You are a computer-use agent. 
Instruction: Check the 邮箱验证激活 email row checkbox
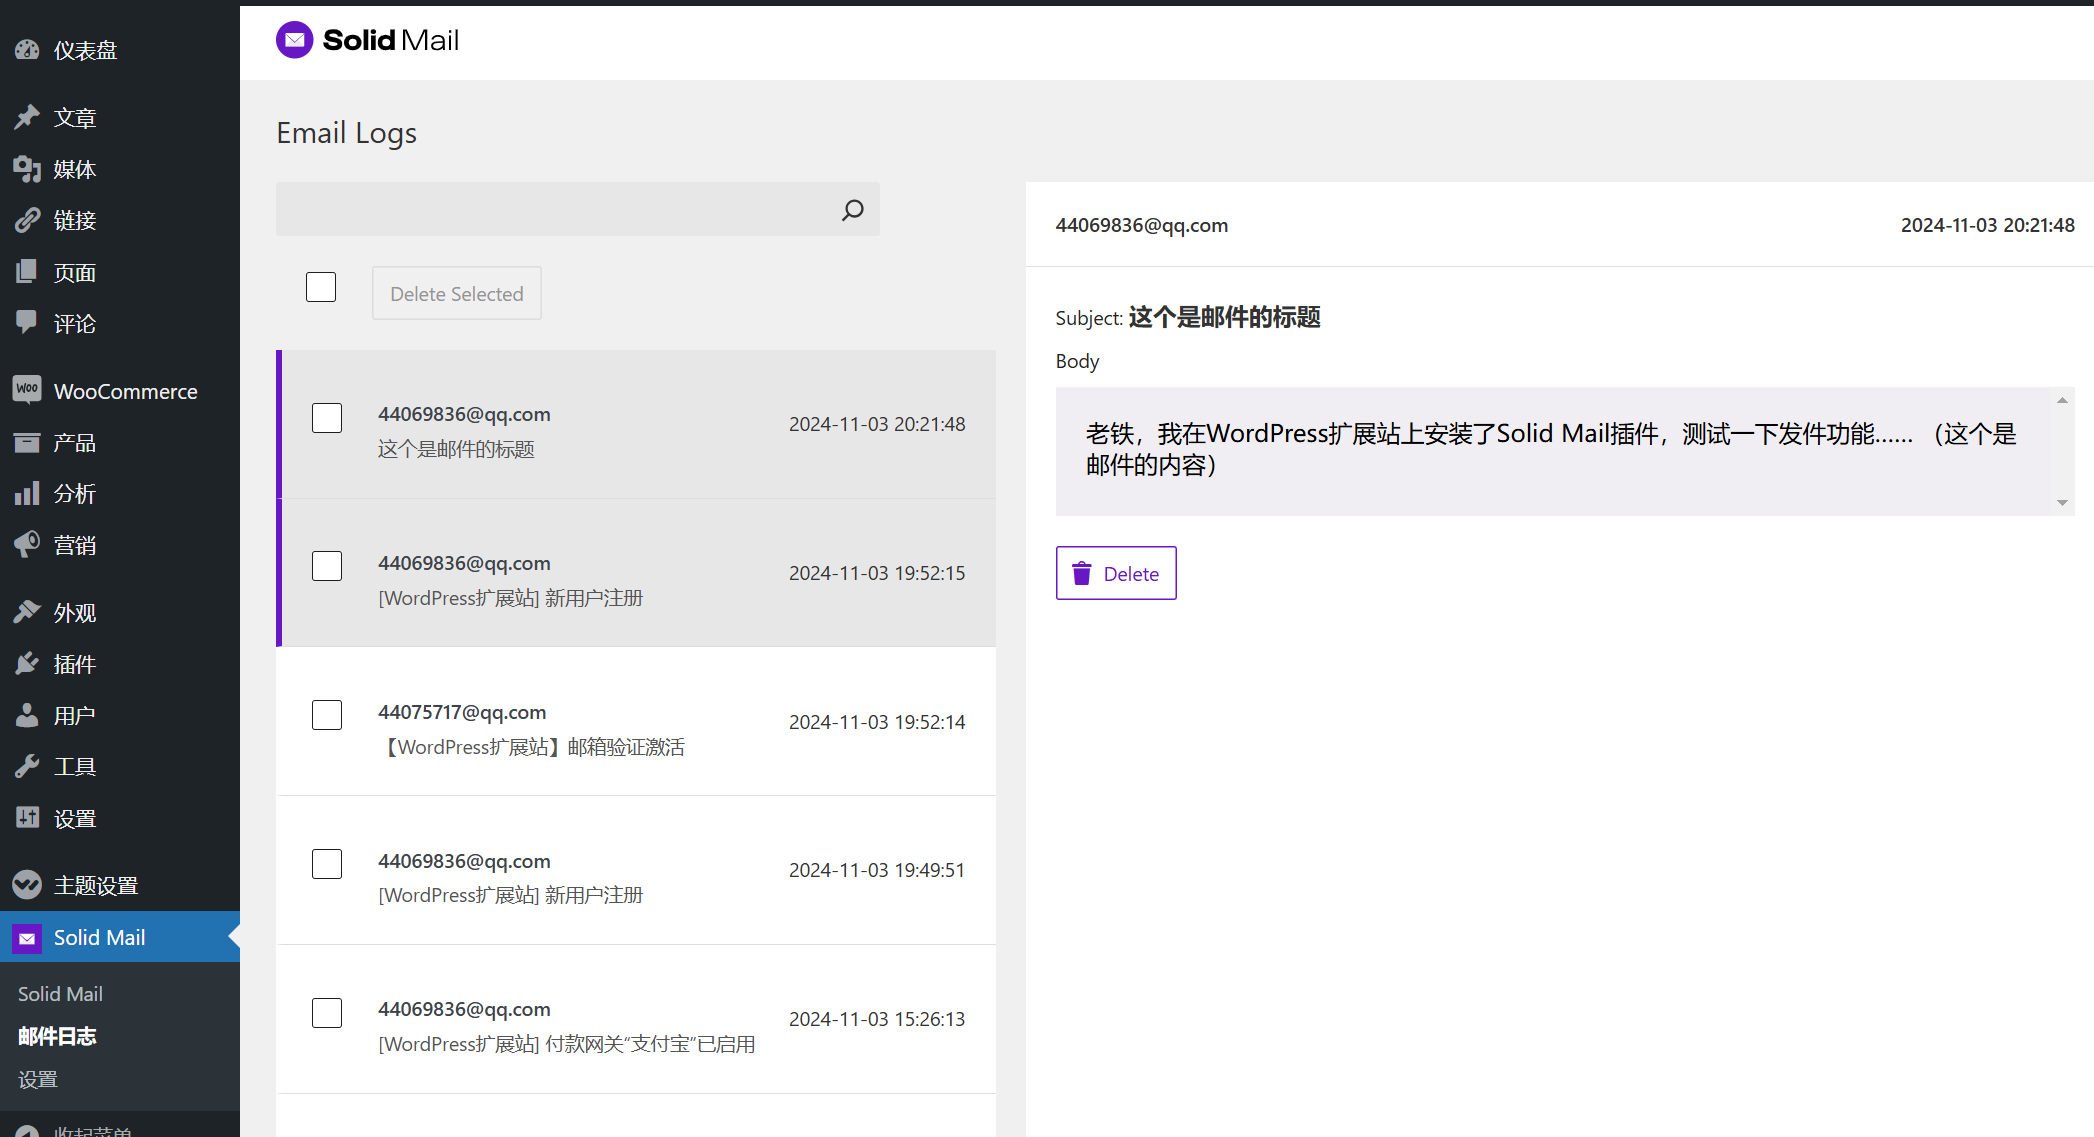(327, 715)
